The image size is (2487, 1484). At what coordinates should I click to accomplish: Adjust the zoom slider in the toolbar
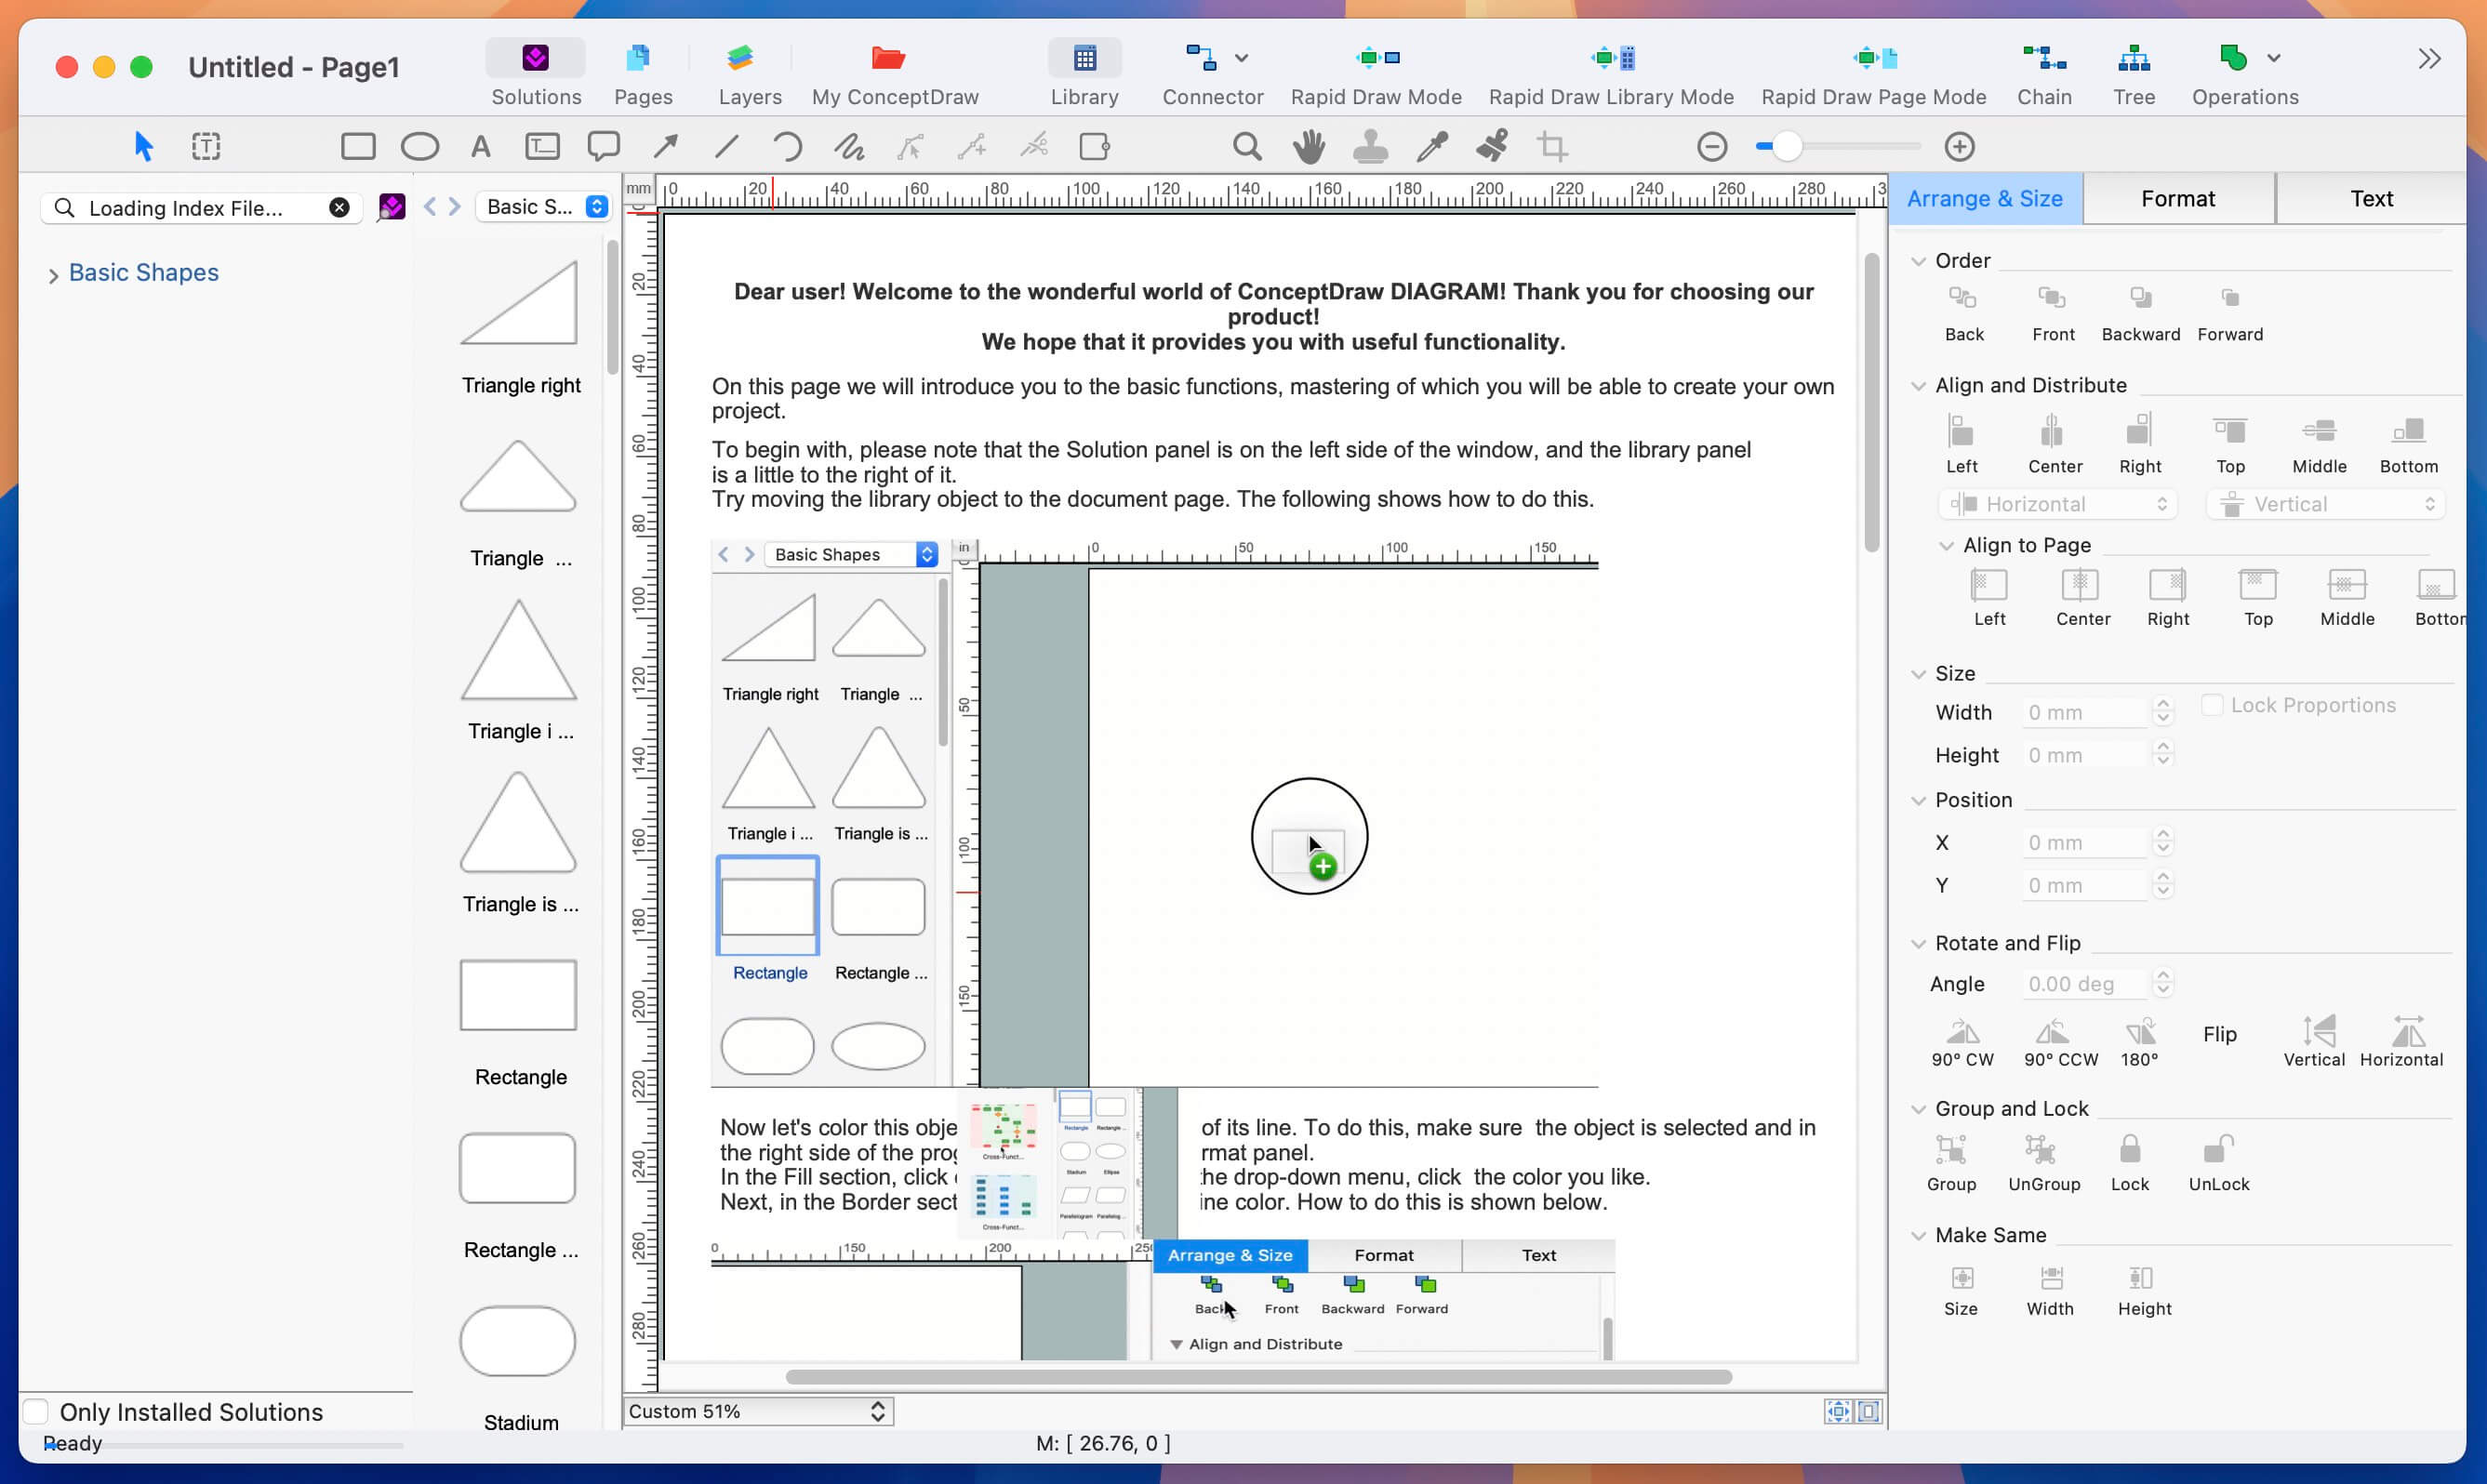point(1788,146)
